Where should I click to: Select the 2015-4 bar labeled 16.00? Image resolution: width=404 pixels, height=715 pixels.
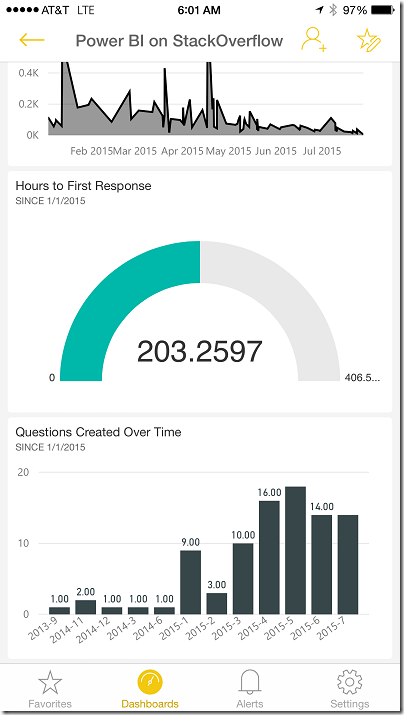point(269,557)
